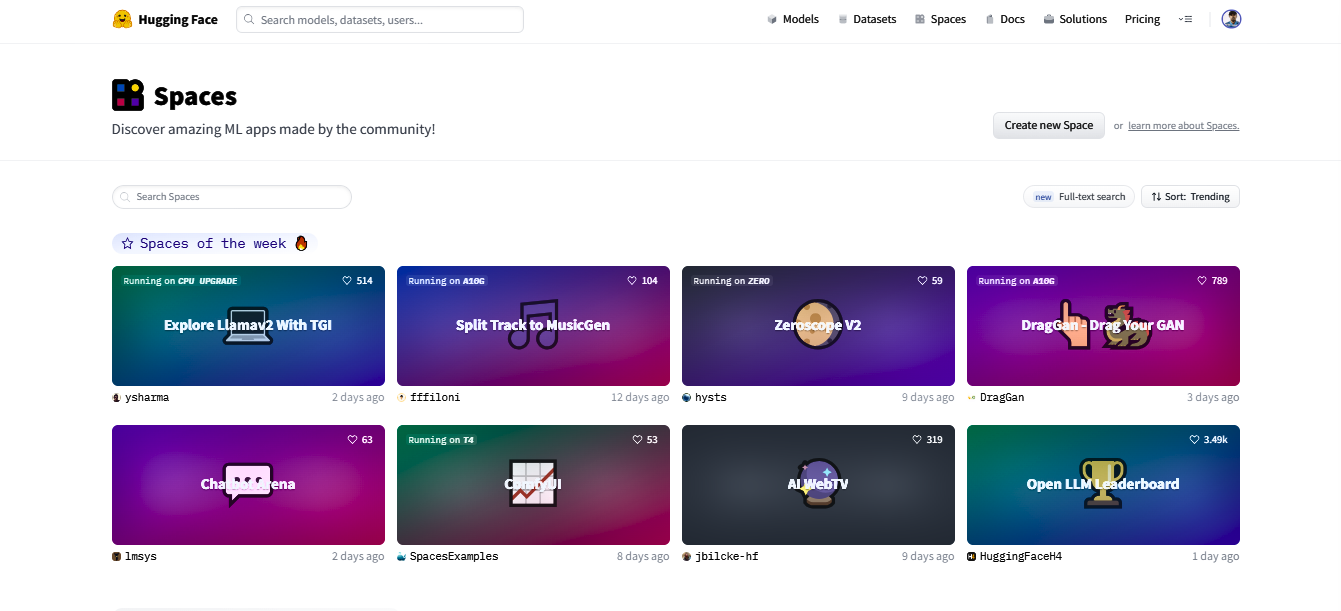Click the ysharma author avatar
This screenshot has width=1341, height=611.
(x=116, y=398)
